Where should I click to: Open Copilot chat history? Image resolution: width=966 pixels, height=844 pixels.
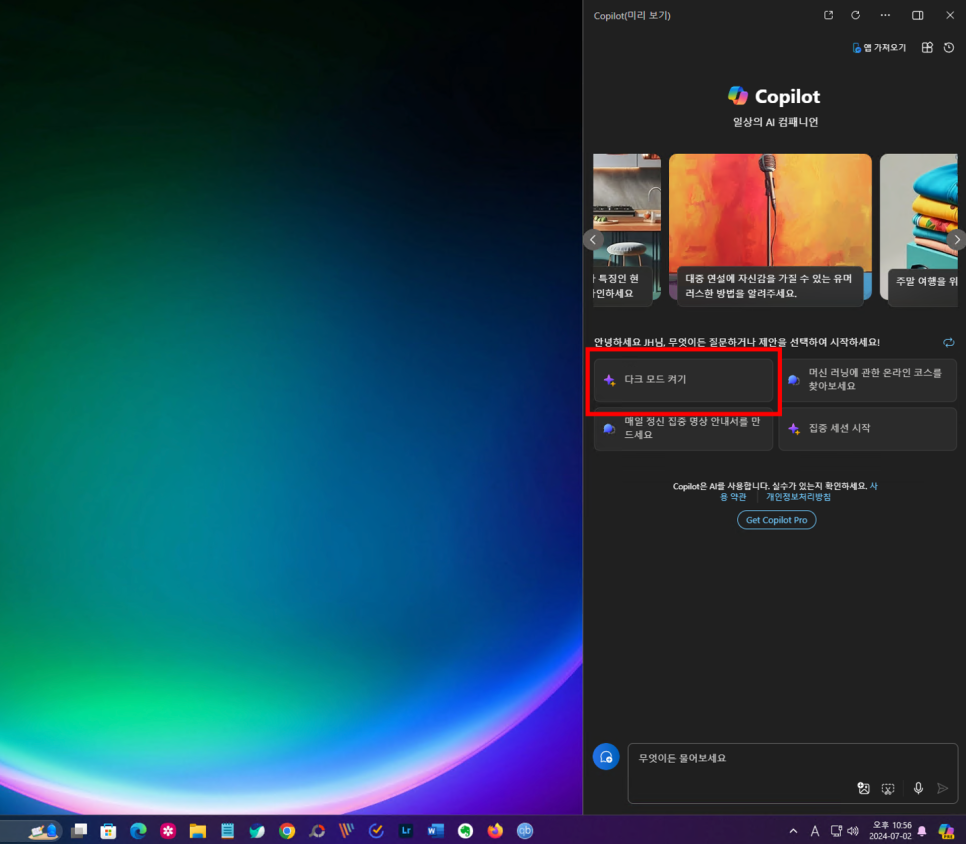949,47
